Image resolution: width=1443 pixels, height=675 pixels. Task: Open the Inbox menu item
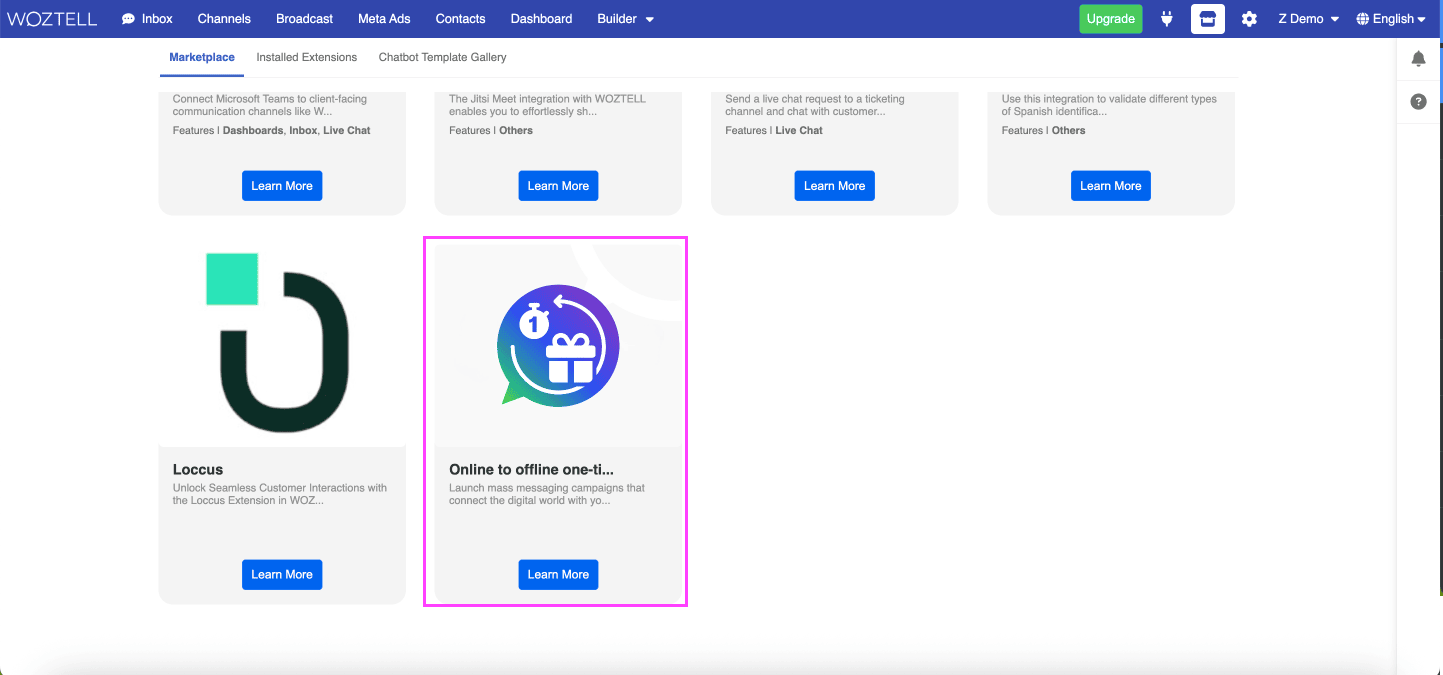[x=157, y=19]
